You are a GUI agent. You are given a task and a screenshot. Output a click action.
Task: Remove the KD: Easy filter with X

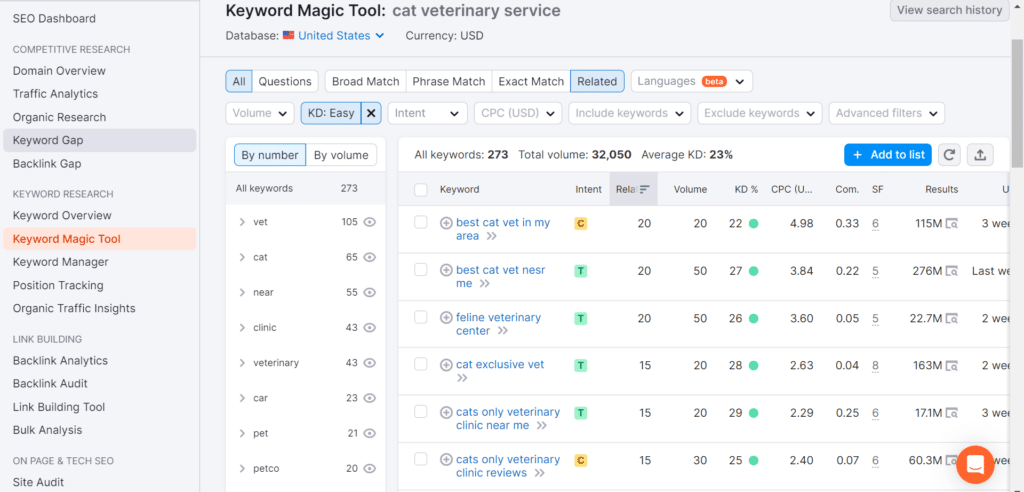[x=371, y=113]
